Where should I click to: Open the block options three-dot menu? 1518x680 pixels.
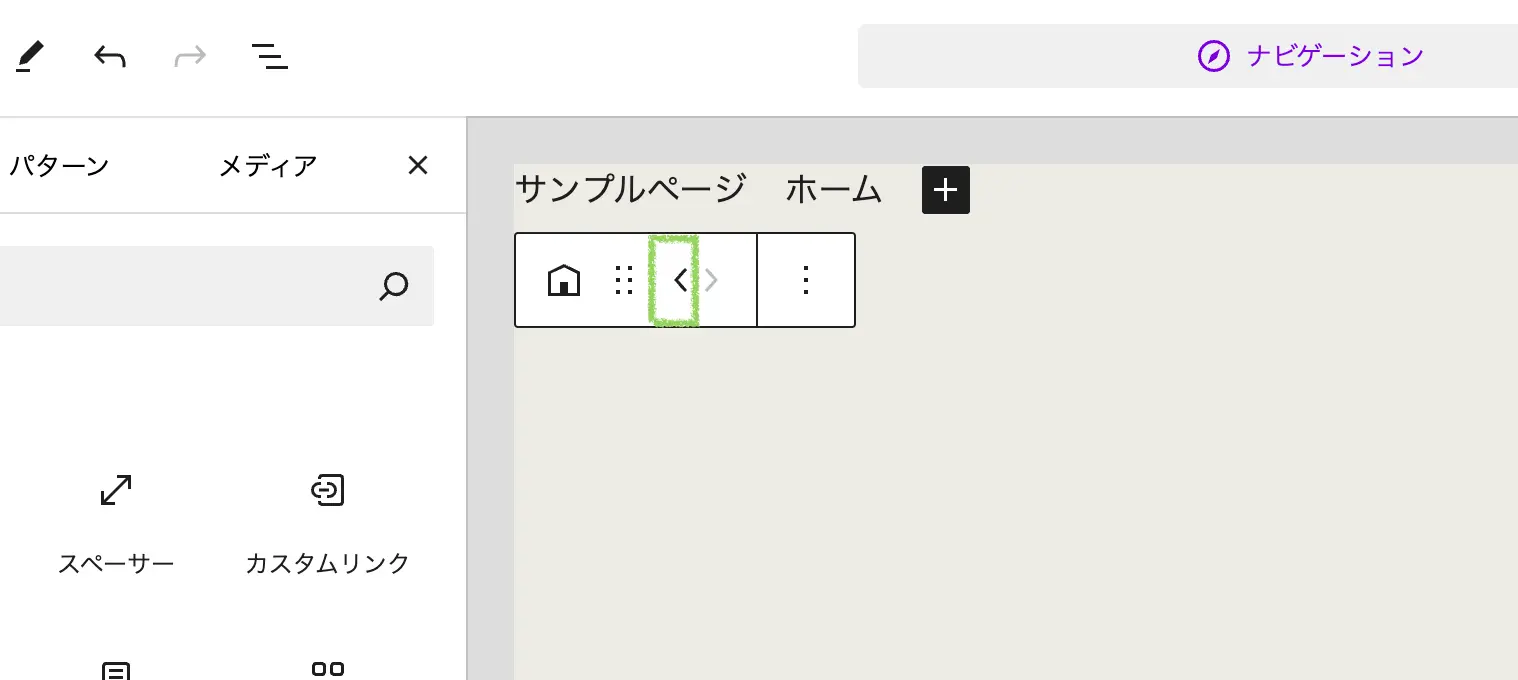click(x=806, y=281)
